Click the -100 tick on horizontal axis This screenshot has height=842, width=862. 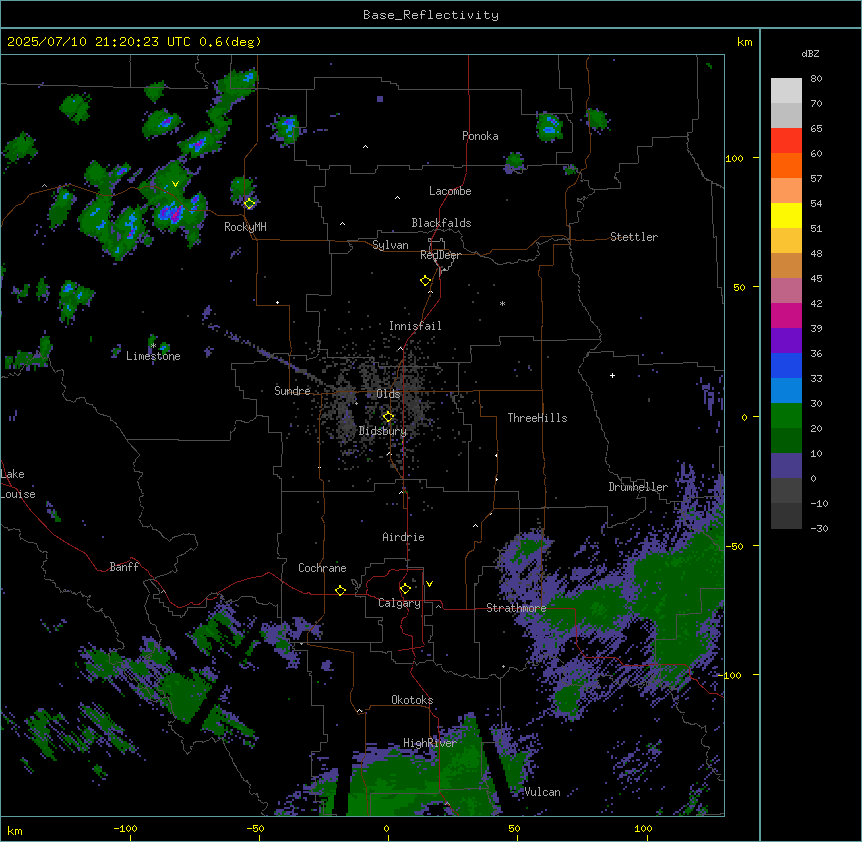click(125, 828)
